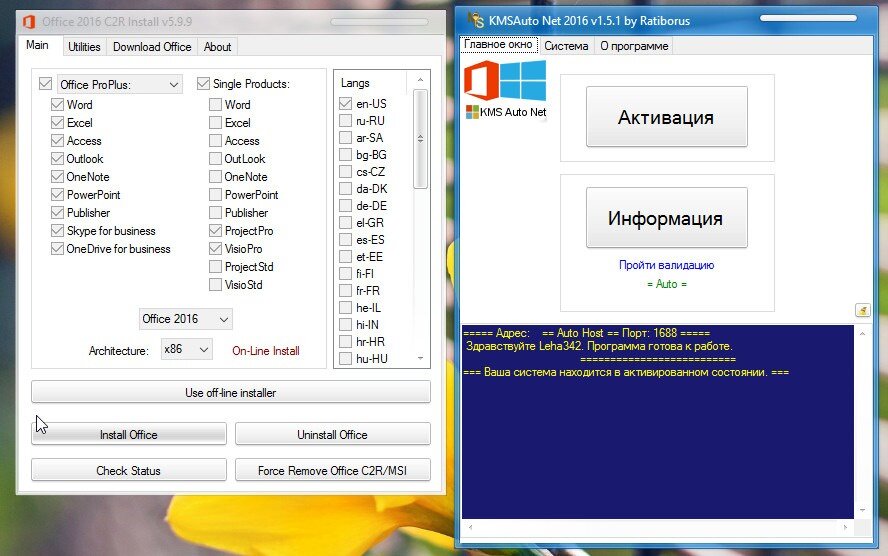Click the Активация button
The height and width of the screenshot is (556, 888).
tap(667, 117)
